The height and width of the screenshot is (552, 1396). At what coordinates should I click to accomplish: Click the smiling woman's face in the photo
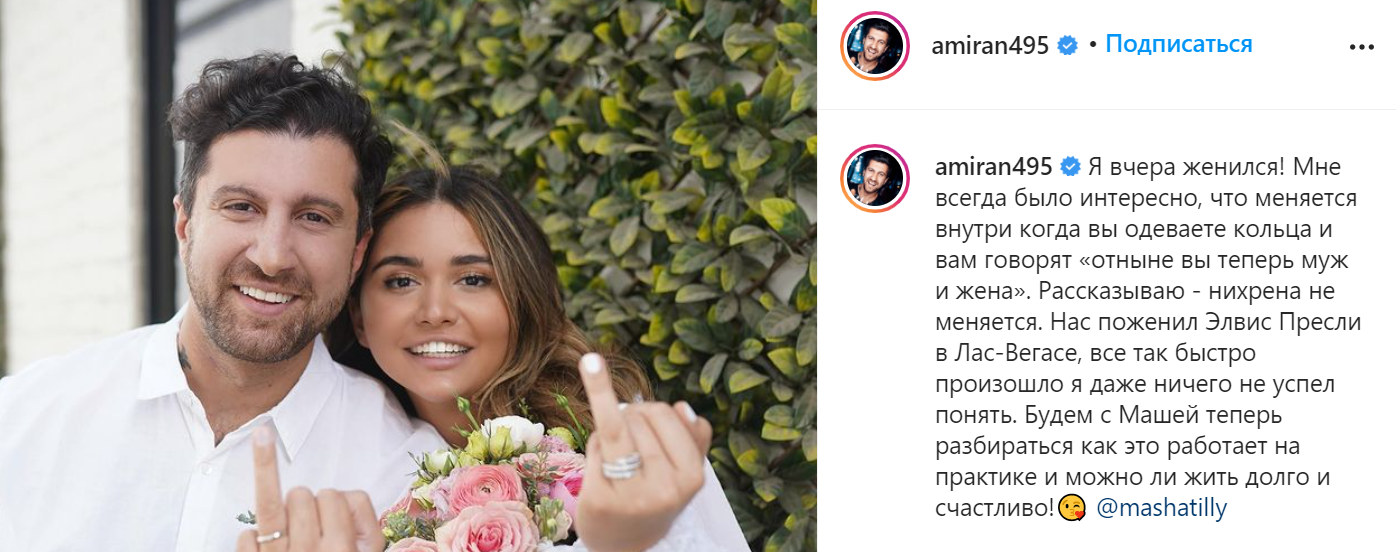430,300
